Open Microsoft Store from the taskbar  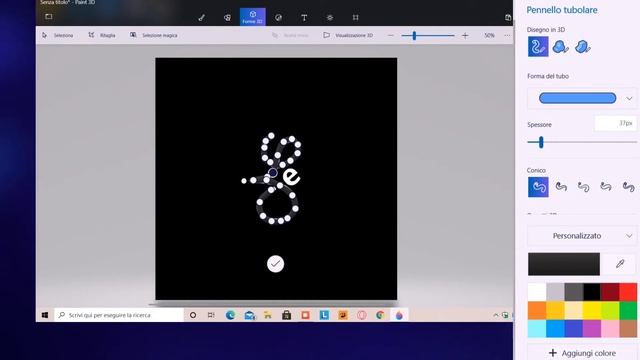tap(287, 315)
